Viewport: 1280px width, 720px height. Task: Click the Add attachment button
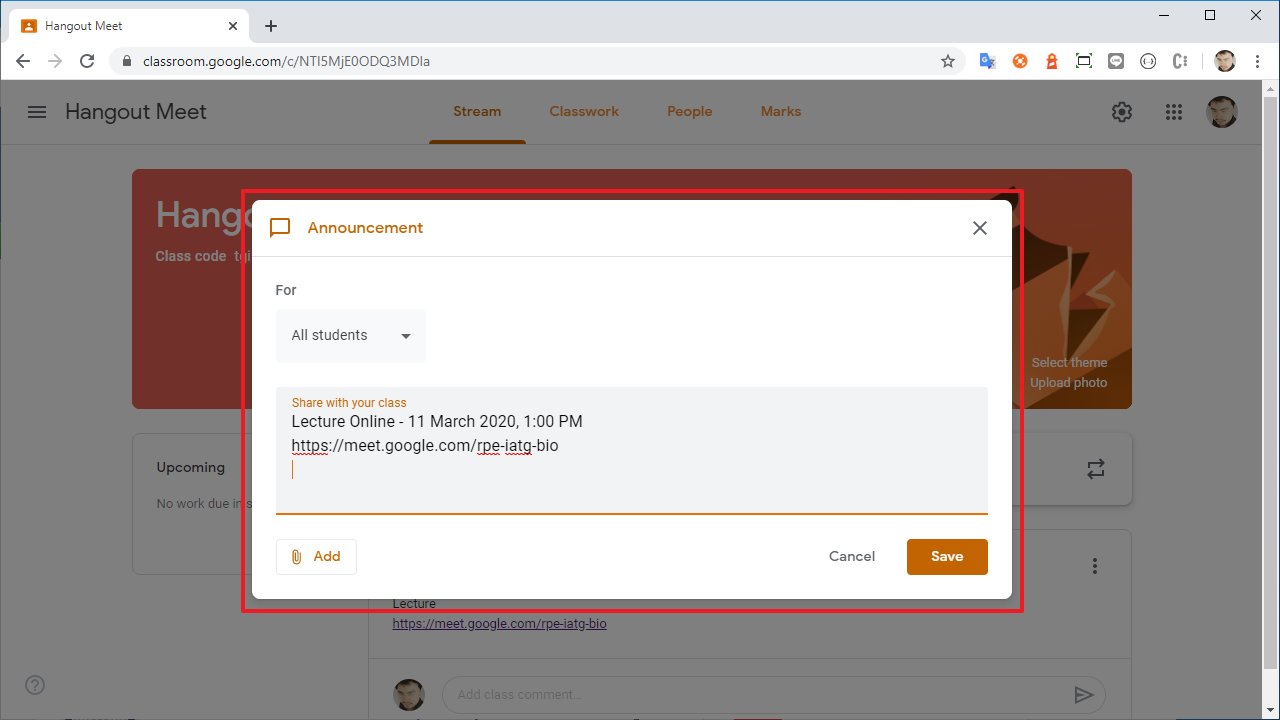pos(316,557)
